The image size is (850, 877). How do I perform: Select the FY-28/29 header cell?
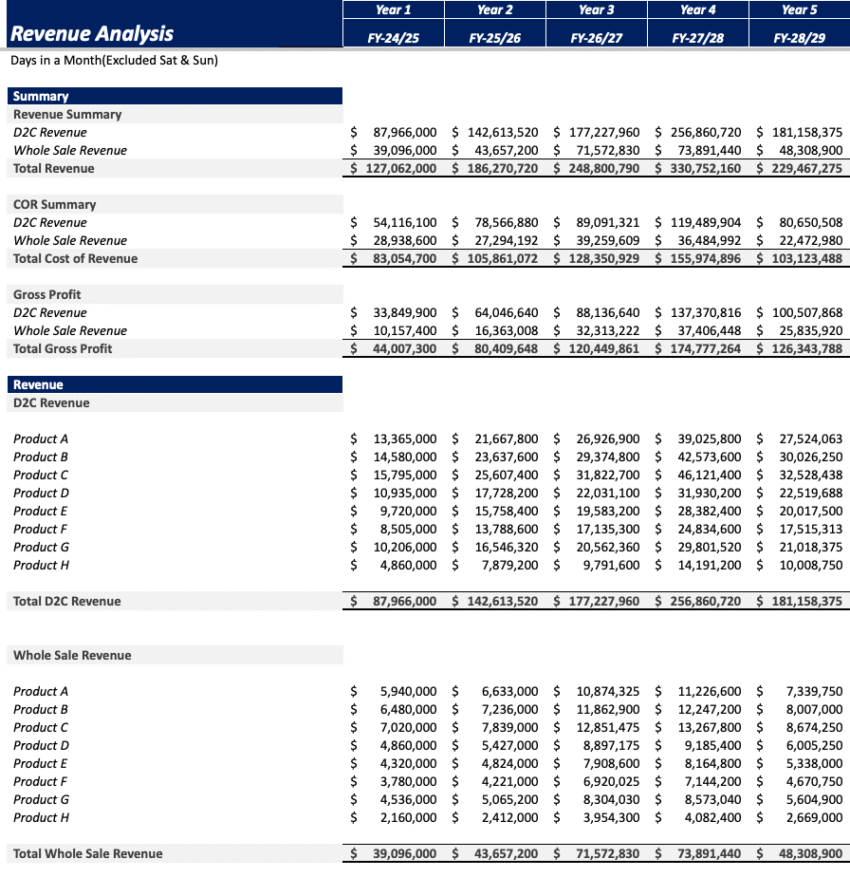click(801, 41)
